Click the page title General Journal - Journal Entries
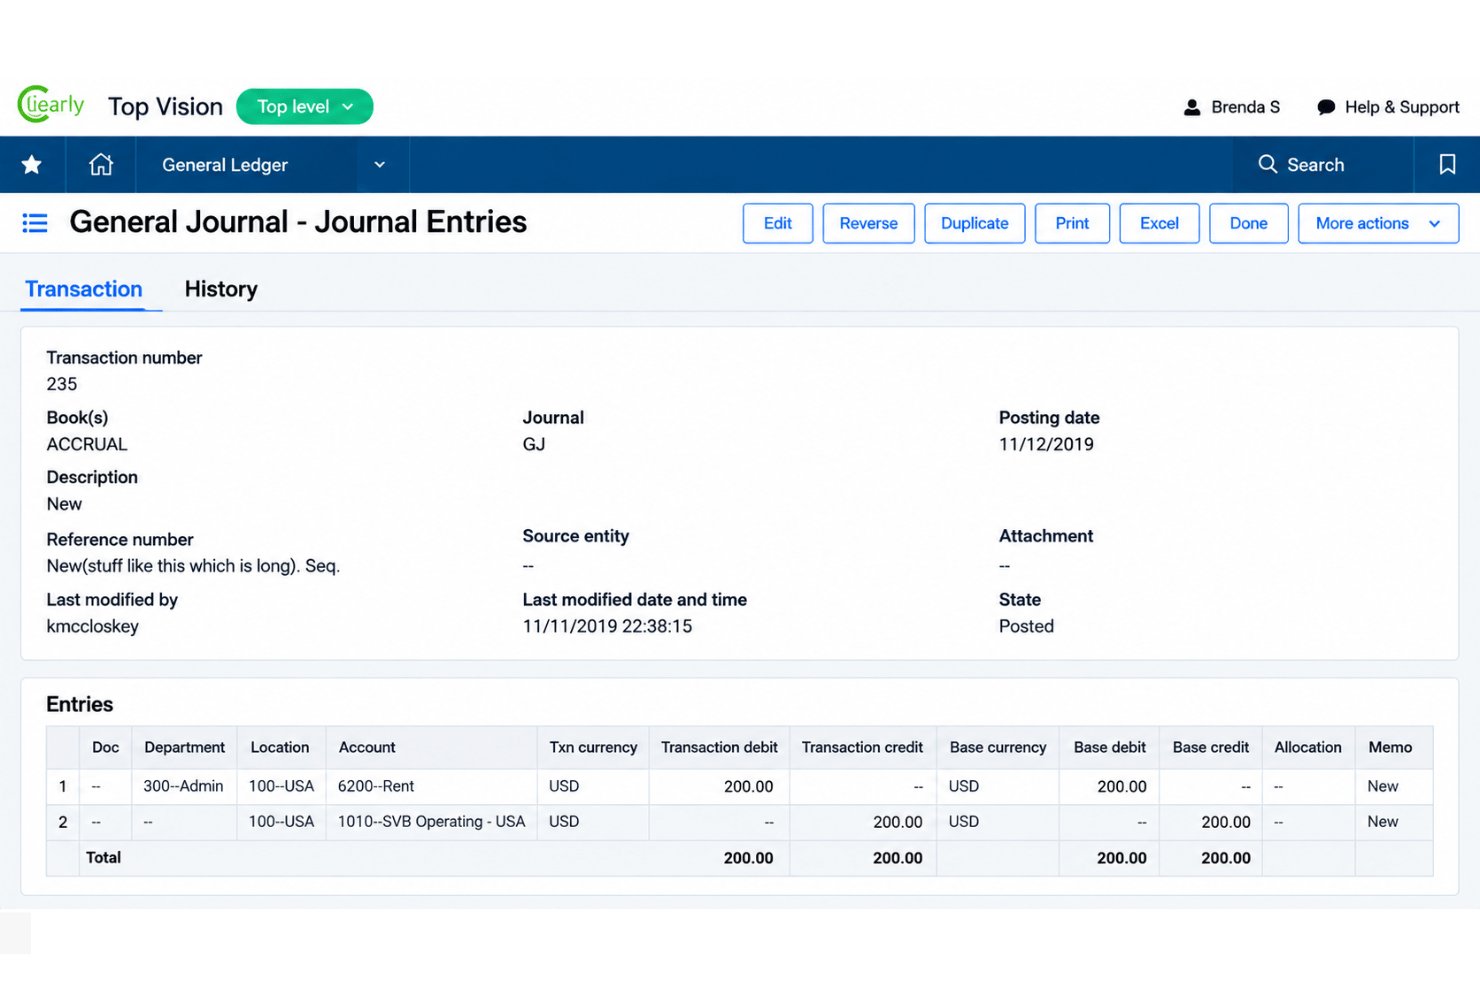 click(298, 222)
